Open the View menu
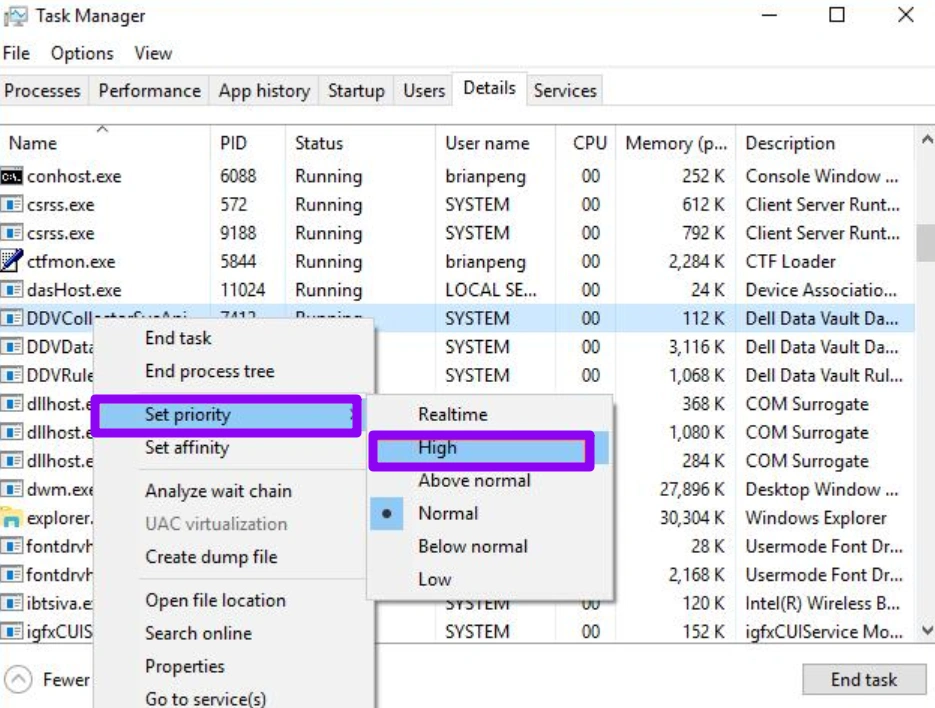Image resolution: width=935 pixels, height=708 pixels. coord(153,54)
